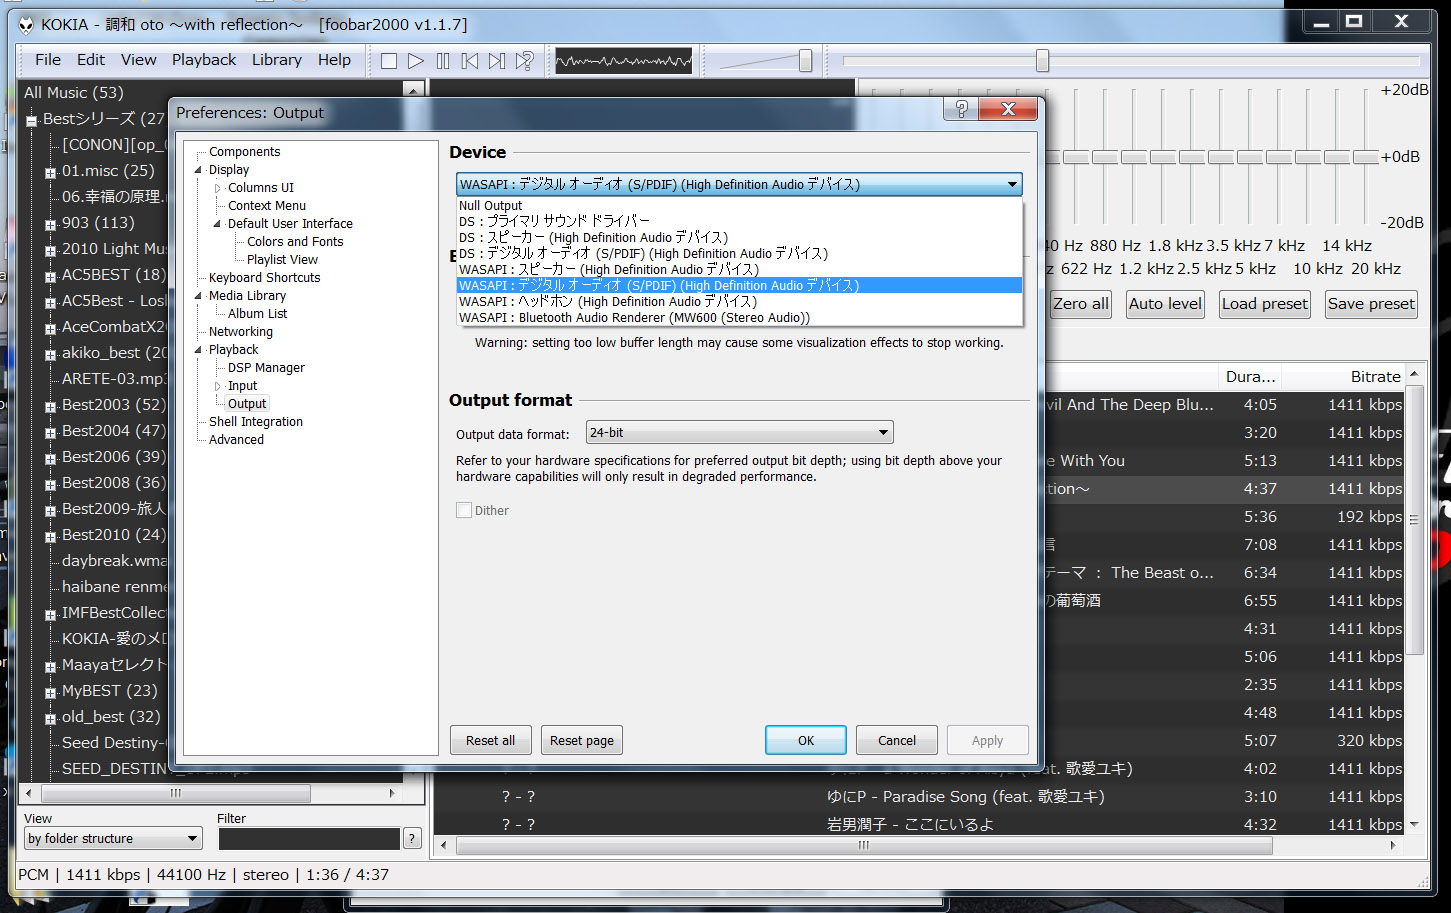
Task: Click the Dura... column header
Action: tap(1251, 377)
